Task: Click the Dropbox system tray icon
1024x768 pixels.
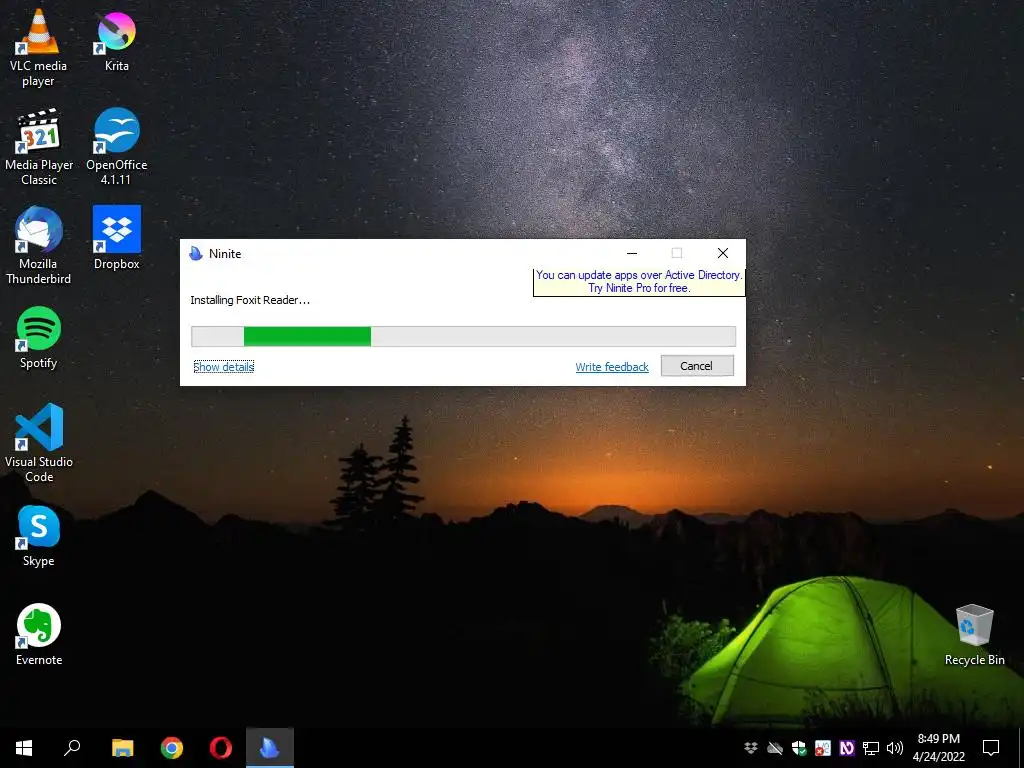Action: click(x=751, y=748)
